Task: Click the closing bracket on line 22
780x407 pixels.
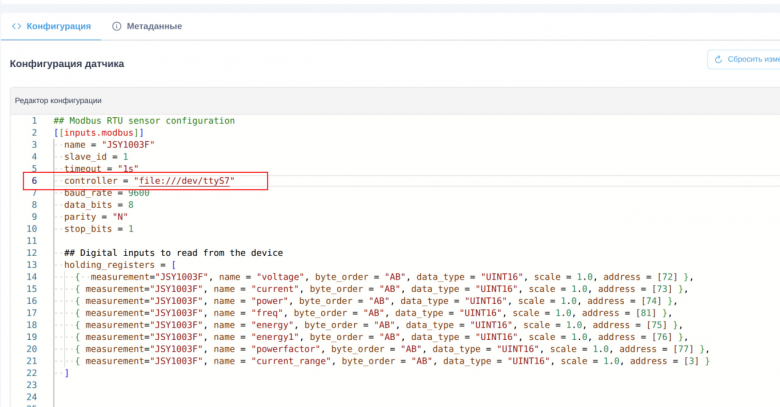Action: pos(67,373)
